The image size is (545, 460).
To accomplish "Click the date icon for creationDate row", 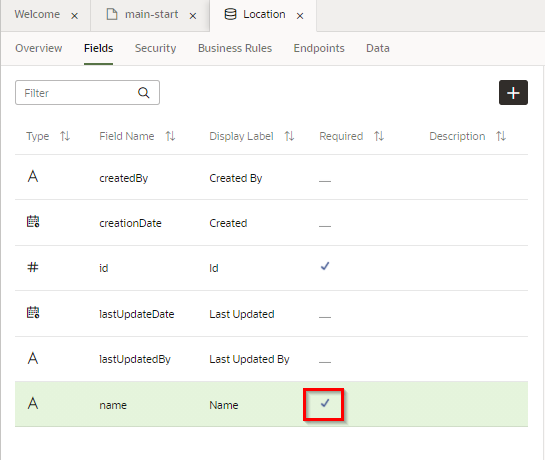I will (x=33, y=221).
